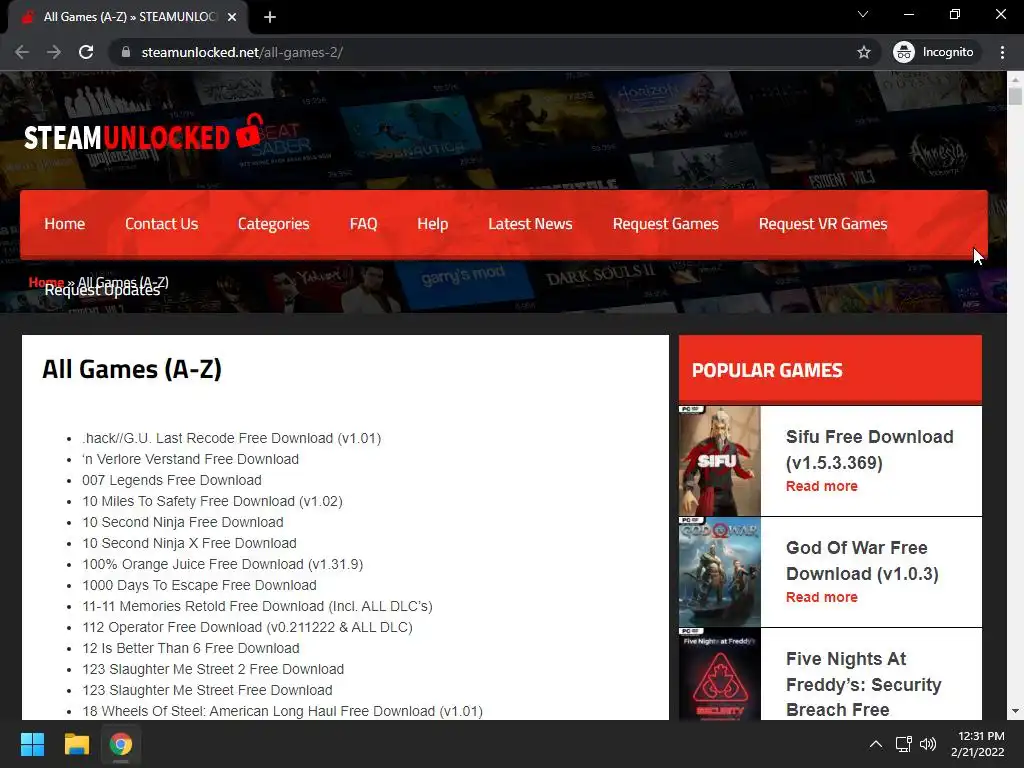Click the address bar URL

242,52
